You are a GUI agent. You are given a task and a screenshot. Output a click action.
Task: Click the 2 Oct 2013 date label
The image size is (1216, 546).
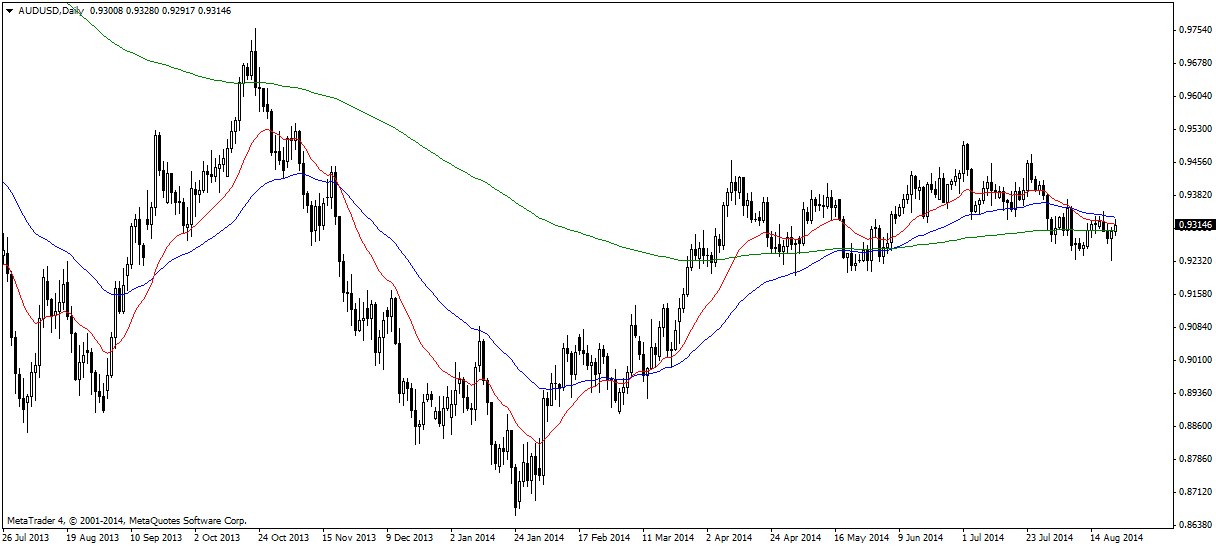pyautogui.click(x=216, y=537)
